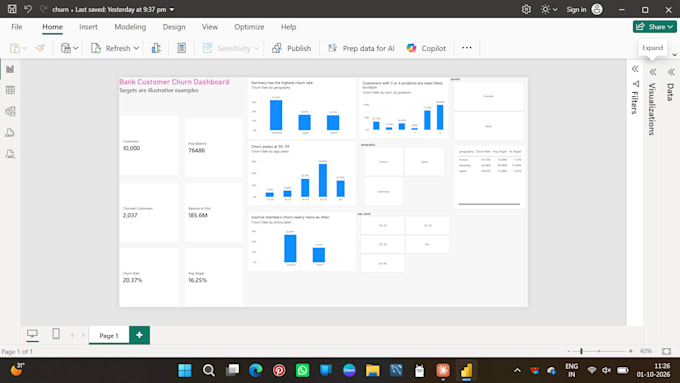Select desktop layout icon at the bottom
Image resolution: width=680 pixels, height=383 pixels.
[32, 334]
